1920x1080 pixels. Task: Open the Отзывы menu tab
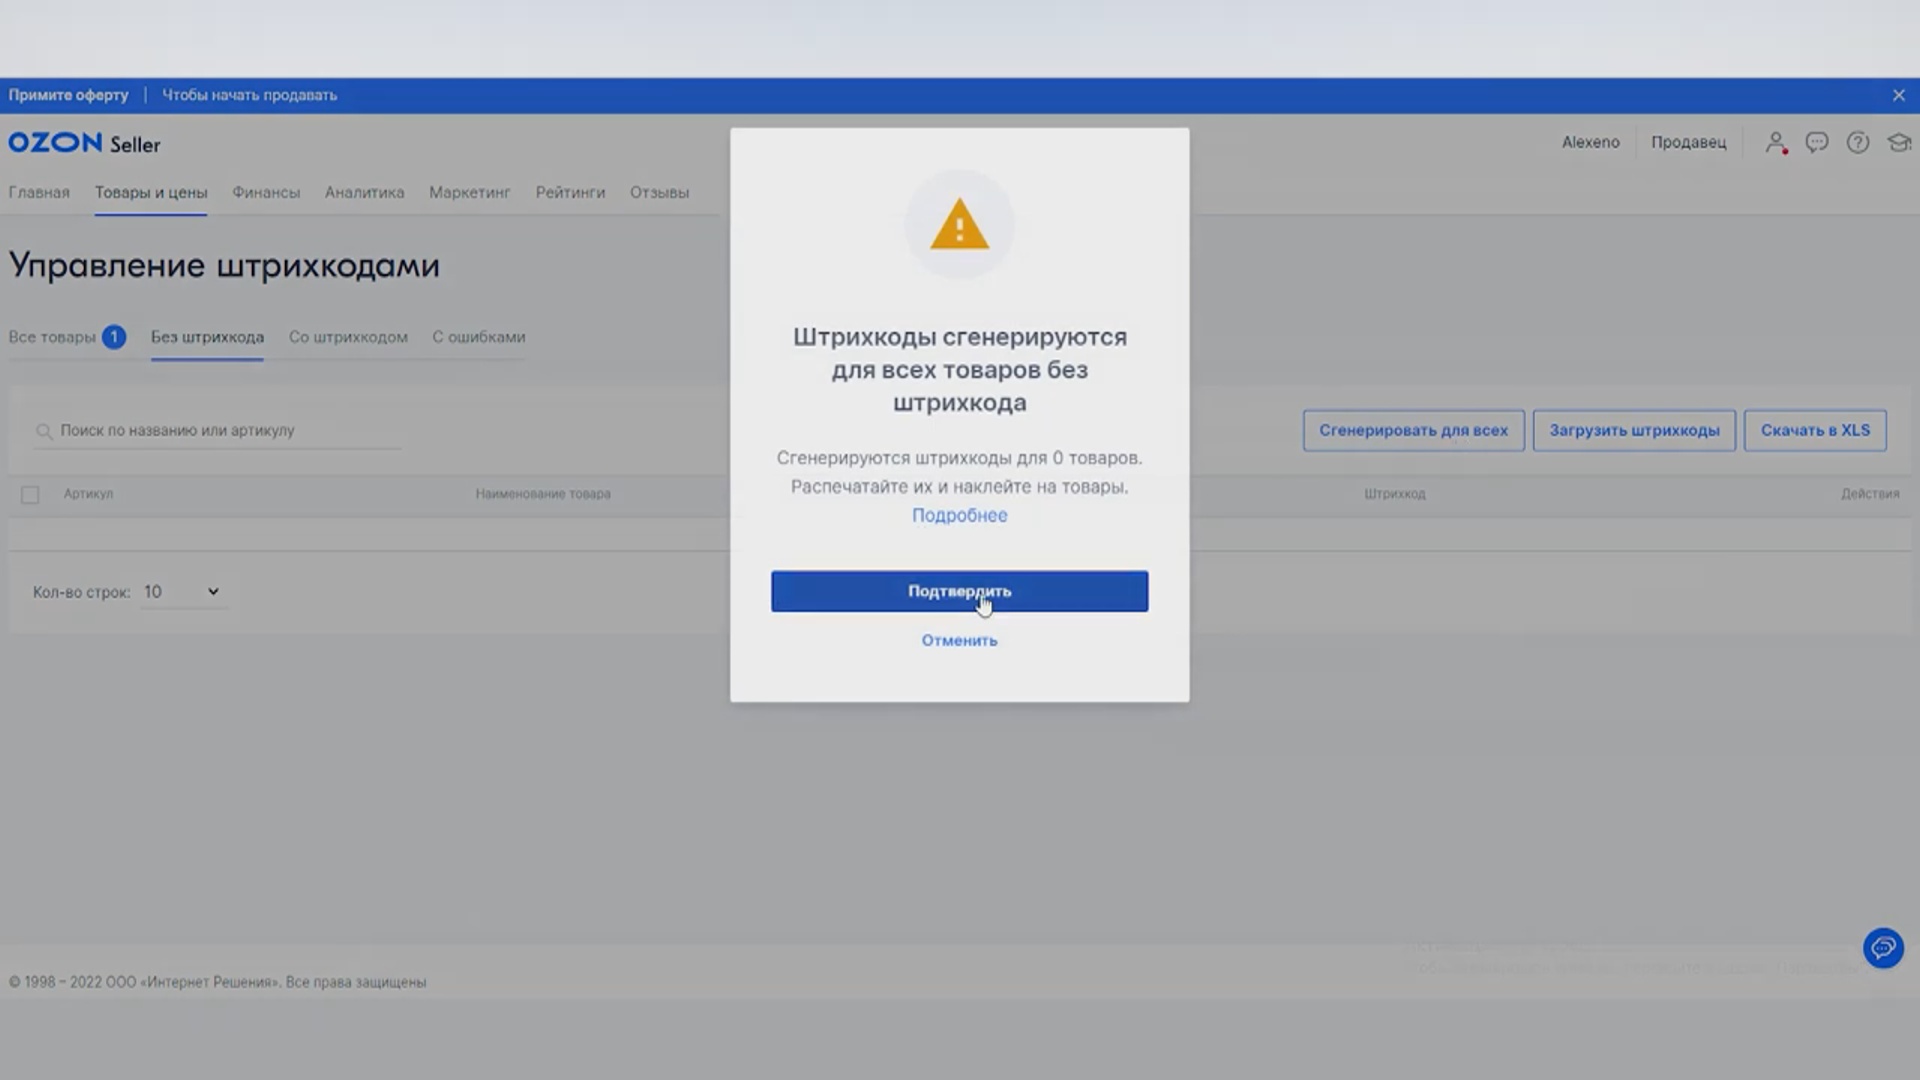coord(659,192)
